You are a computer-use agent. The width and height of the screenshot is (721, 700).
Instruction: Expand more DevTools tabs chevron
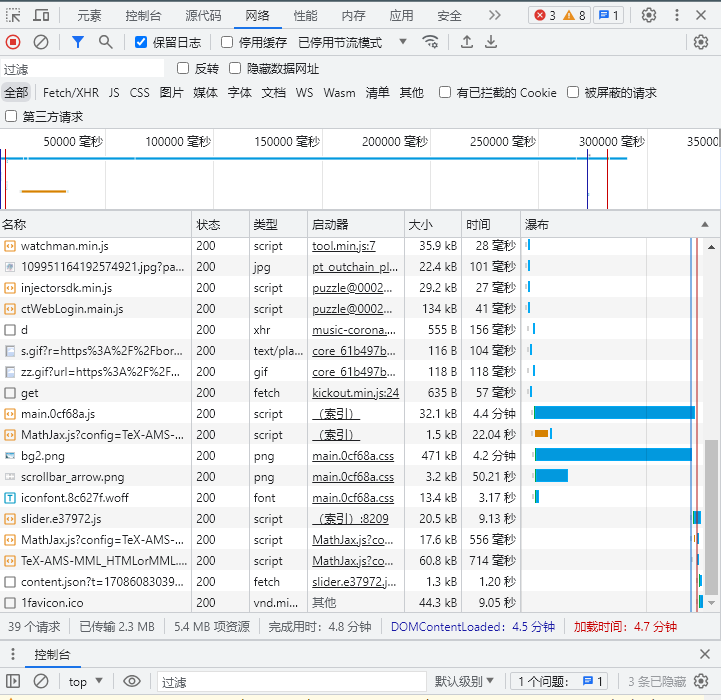494,16
